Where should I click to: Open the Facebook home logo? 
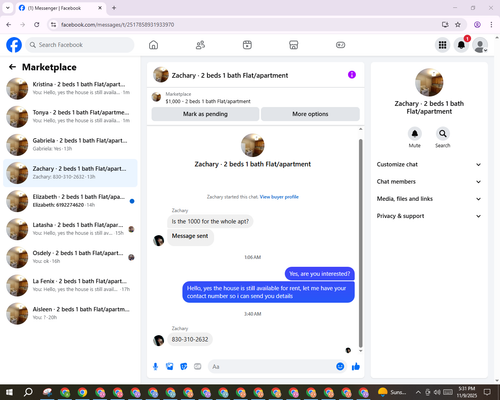click(14, 45)
